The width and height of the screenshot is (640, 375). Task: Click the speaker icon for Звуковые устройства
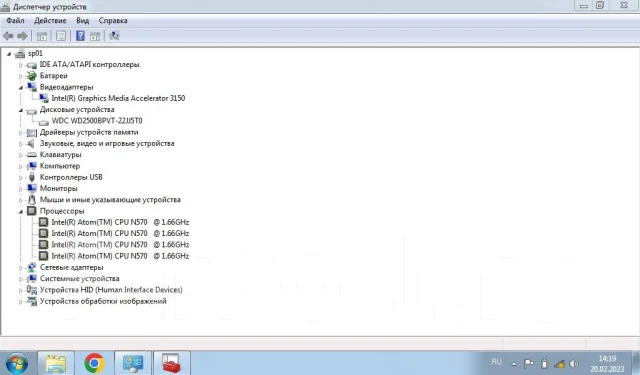point(31,144)
